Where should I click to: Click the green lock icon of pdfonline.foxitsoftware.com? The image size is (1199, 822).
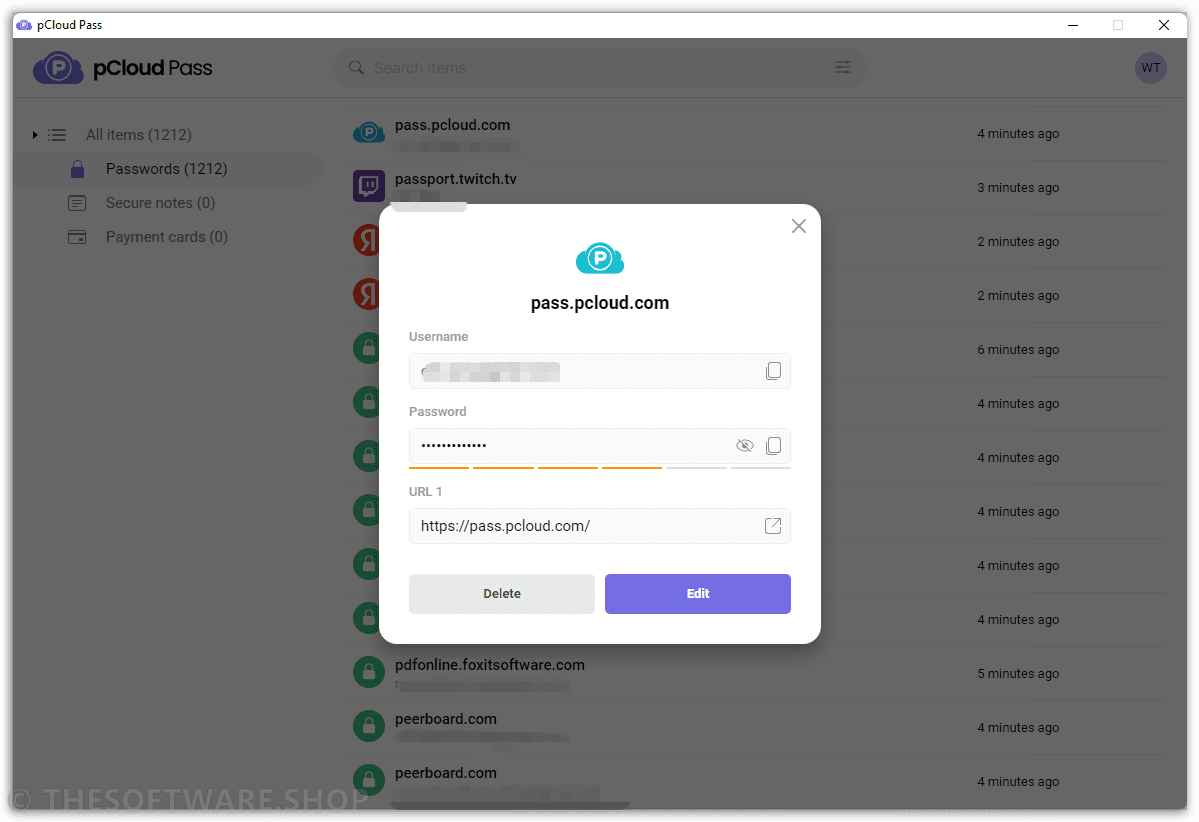pyautogui.click(x=369, y=672)
